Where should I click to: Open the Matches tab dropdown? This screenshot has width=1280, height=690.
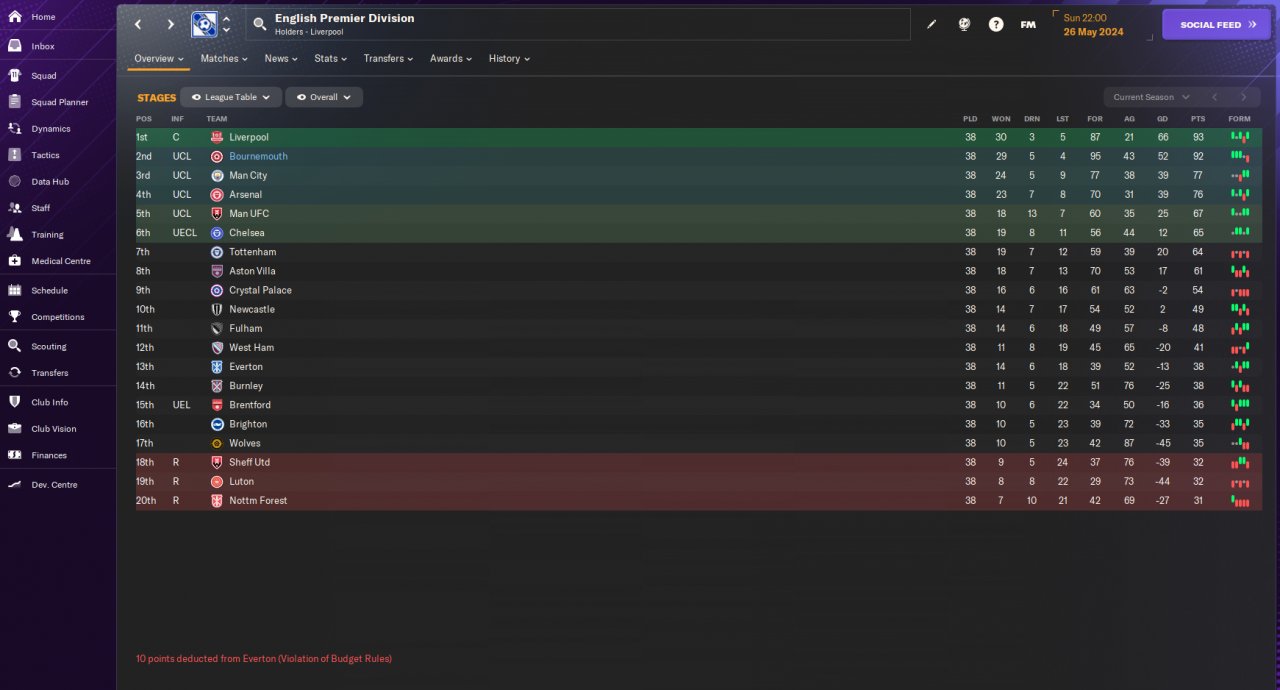coord(225,58)
